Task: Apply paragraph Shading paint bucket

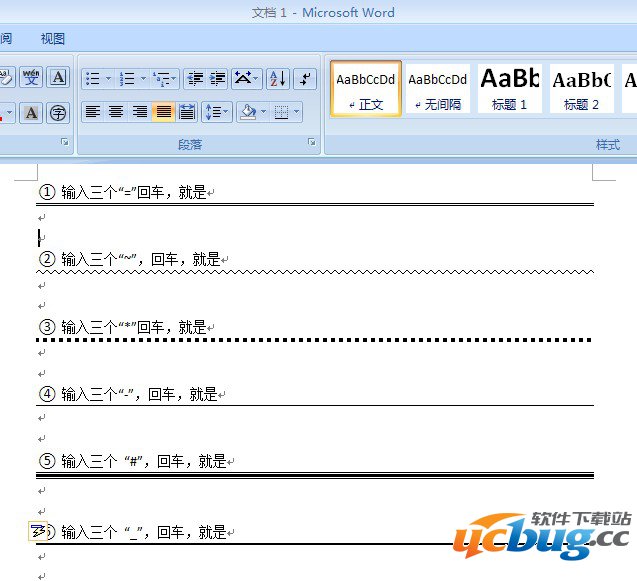Action: coord(248,112)
